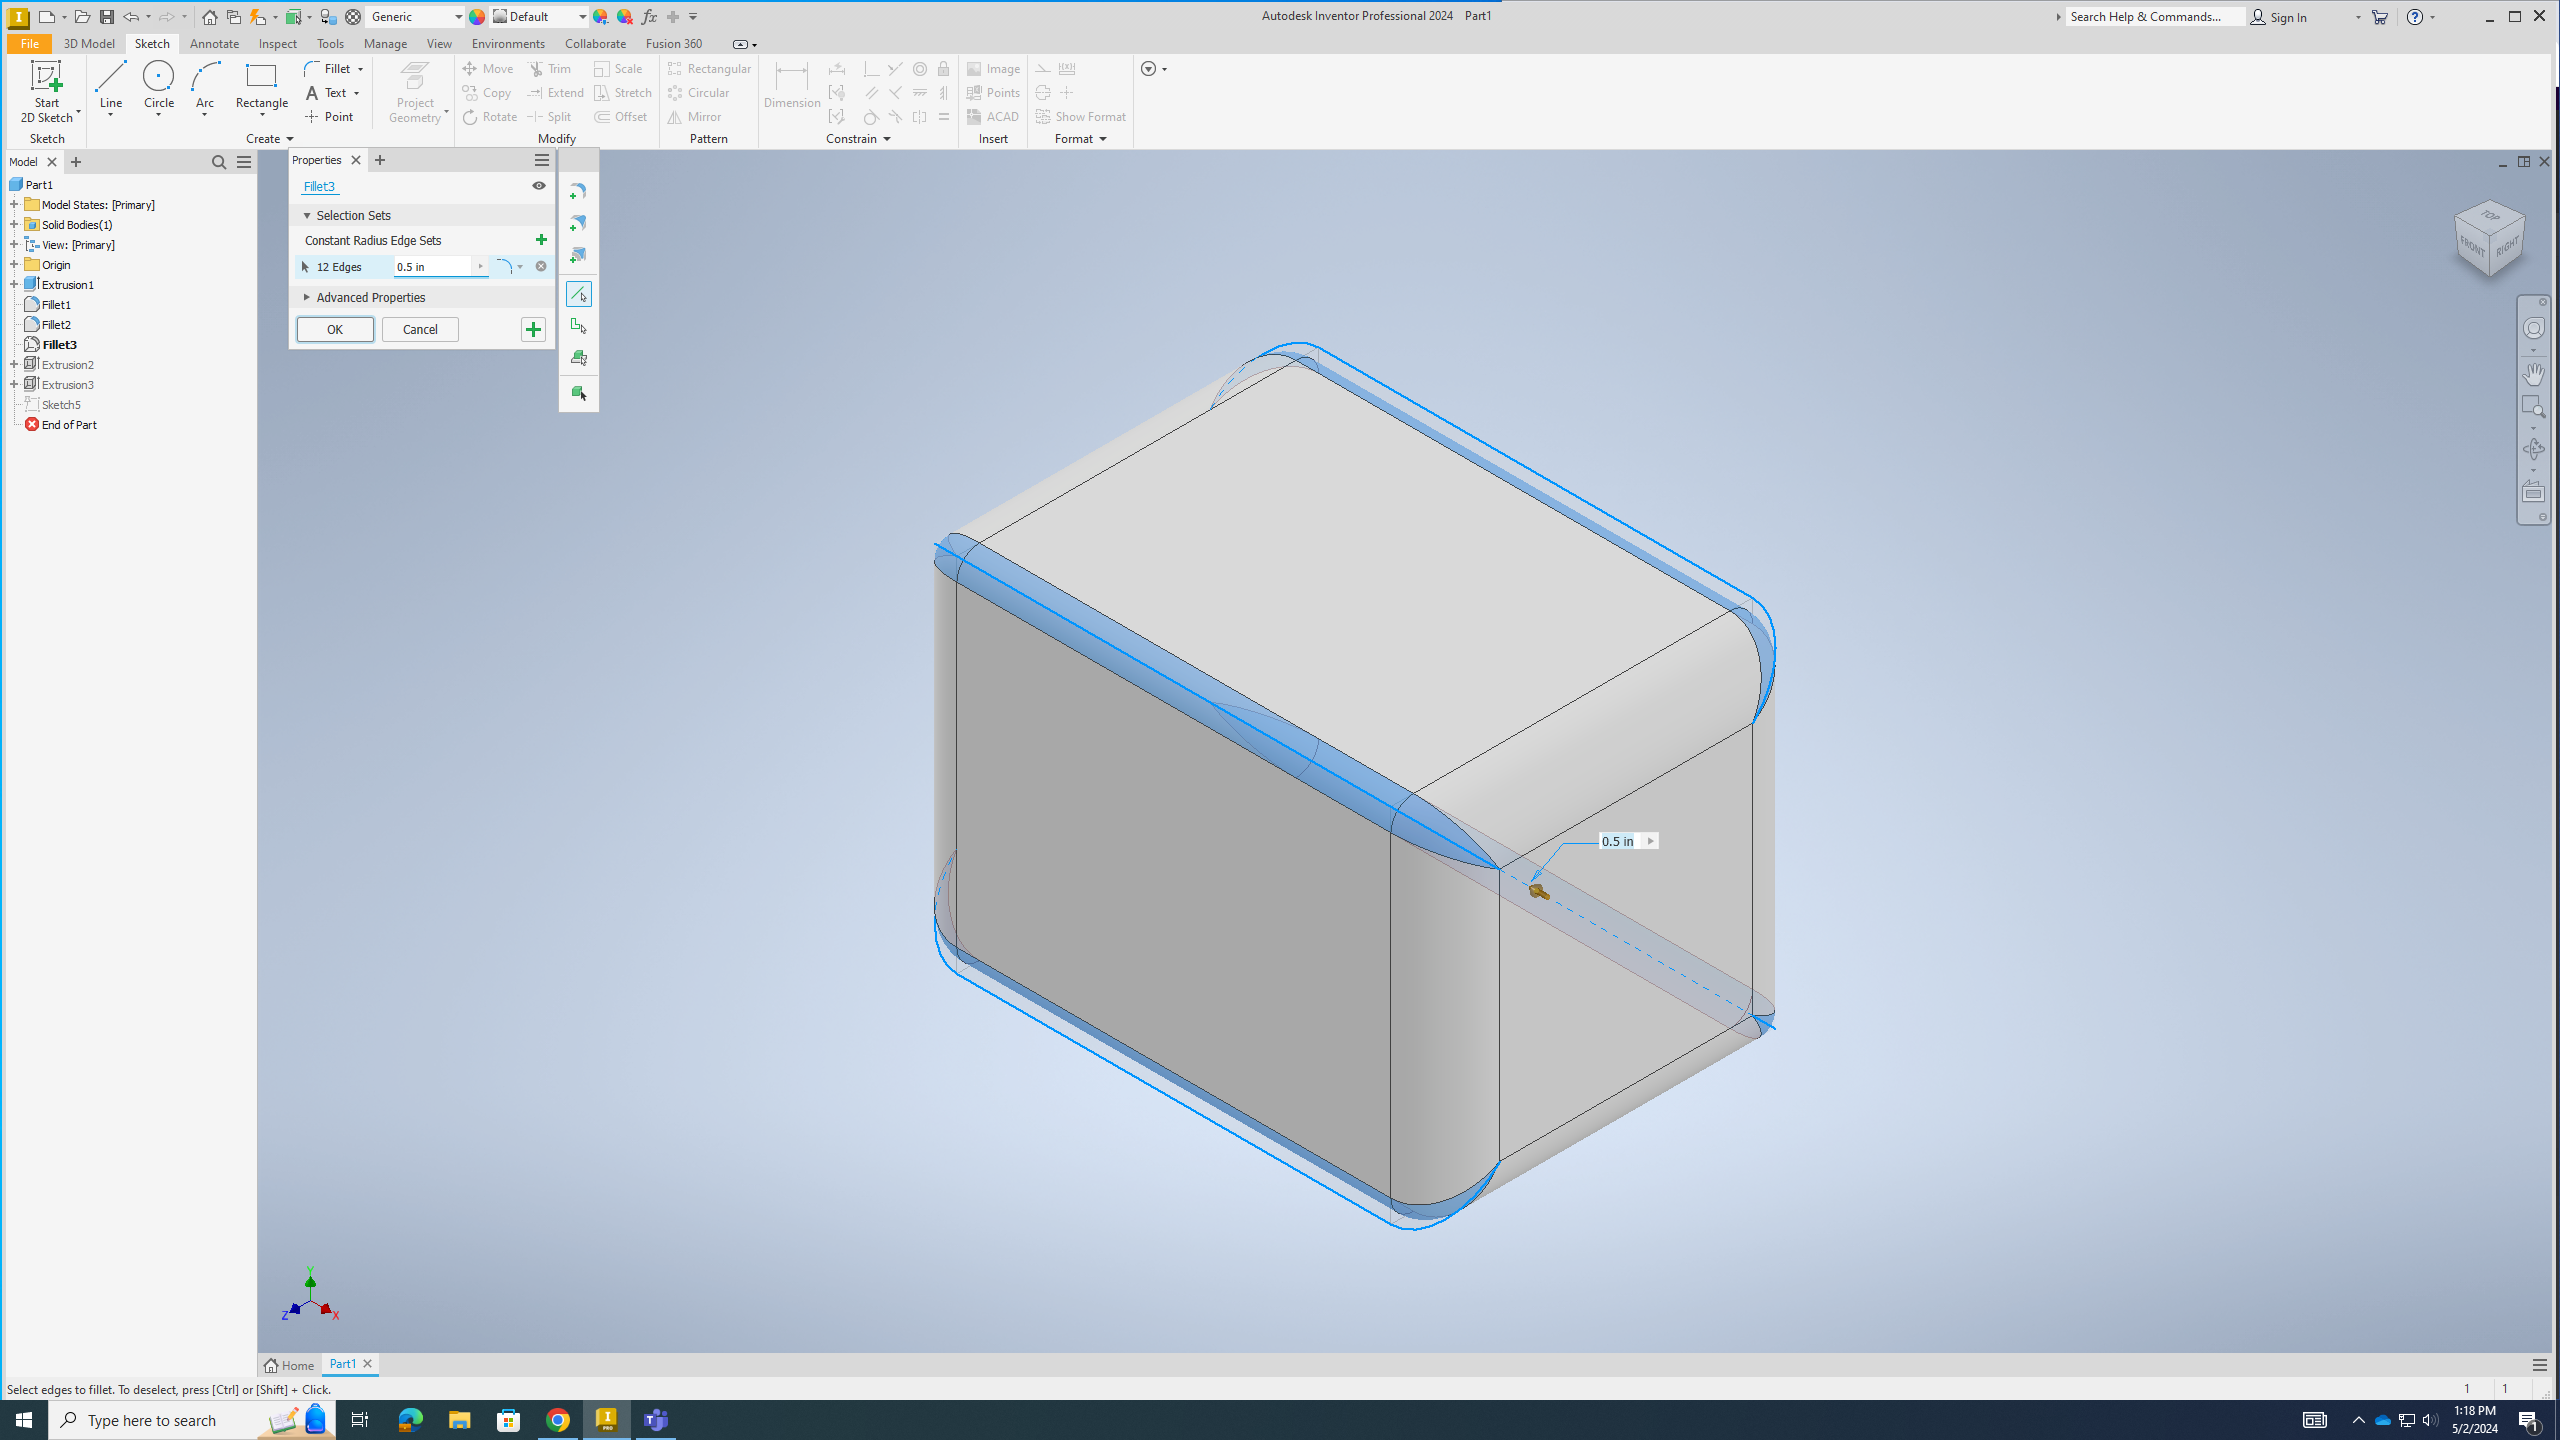Select Fillet2 in model browser

point(56,325)
